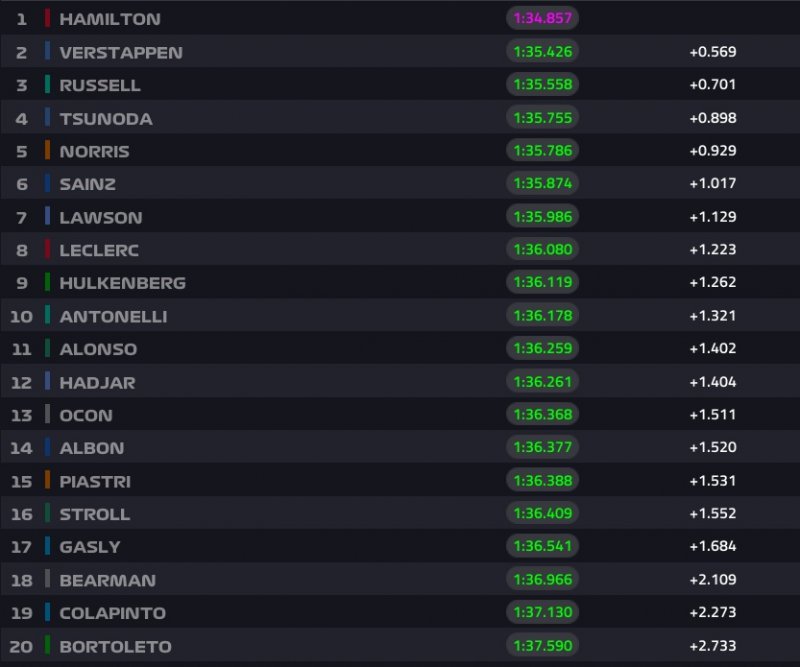This screenshot has width=800, height=667.
Task: Click the HADJAR driver name
Action: [x=97, y=382]
